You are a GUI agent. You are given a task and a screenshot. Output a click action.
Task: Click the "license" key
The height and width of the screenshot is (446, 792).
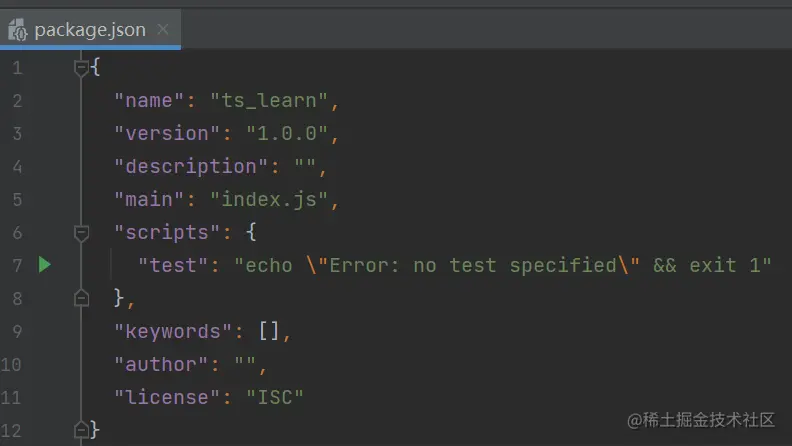pyautogui.click(x=167, y=398)
